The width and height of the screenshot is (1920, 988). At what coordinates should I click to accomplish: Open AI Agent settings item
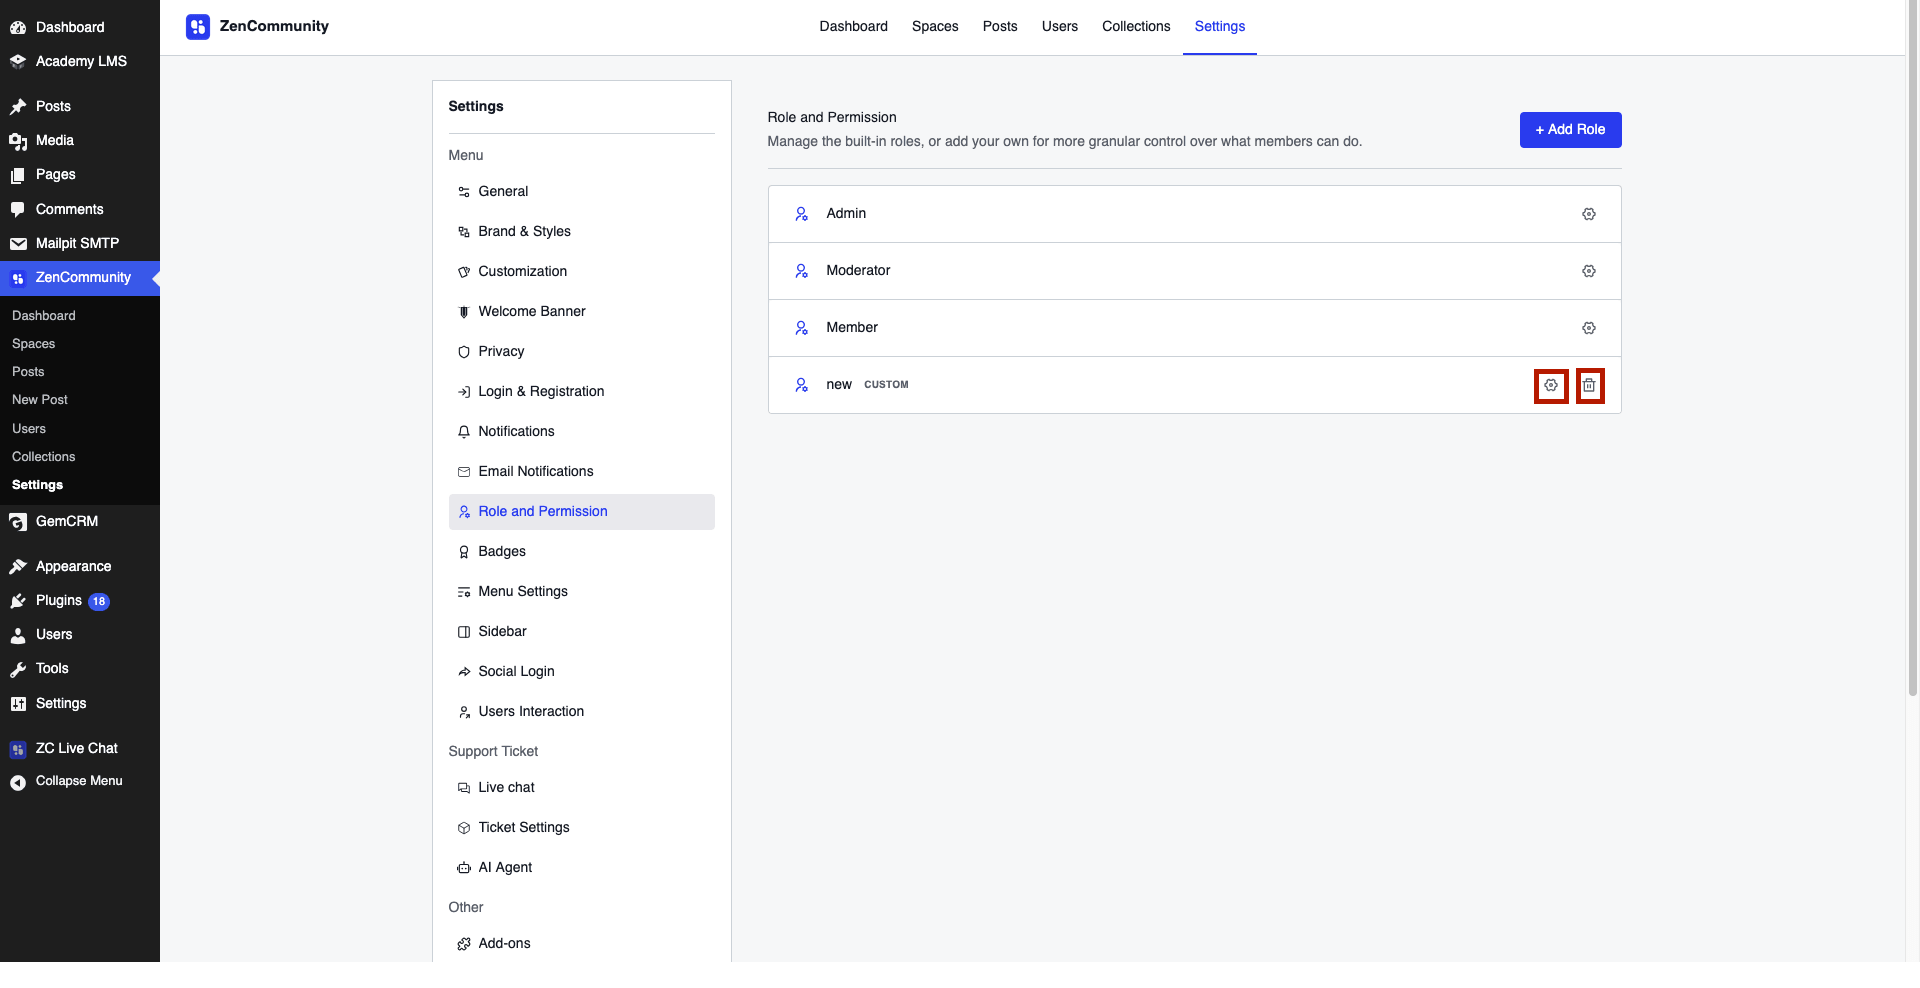click(582, 868)
